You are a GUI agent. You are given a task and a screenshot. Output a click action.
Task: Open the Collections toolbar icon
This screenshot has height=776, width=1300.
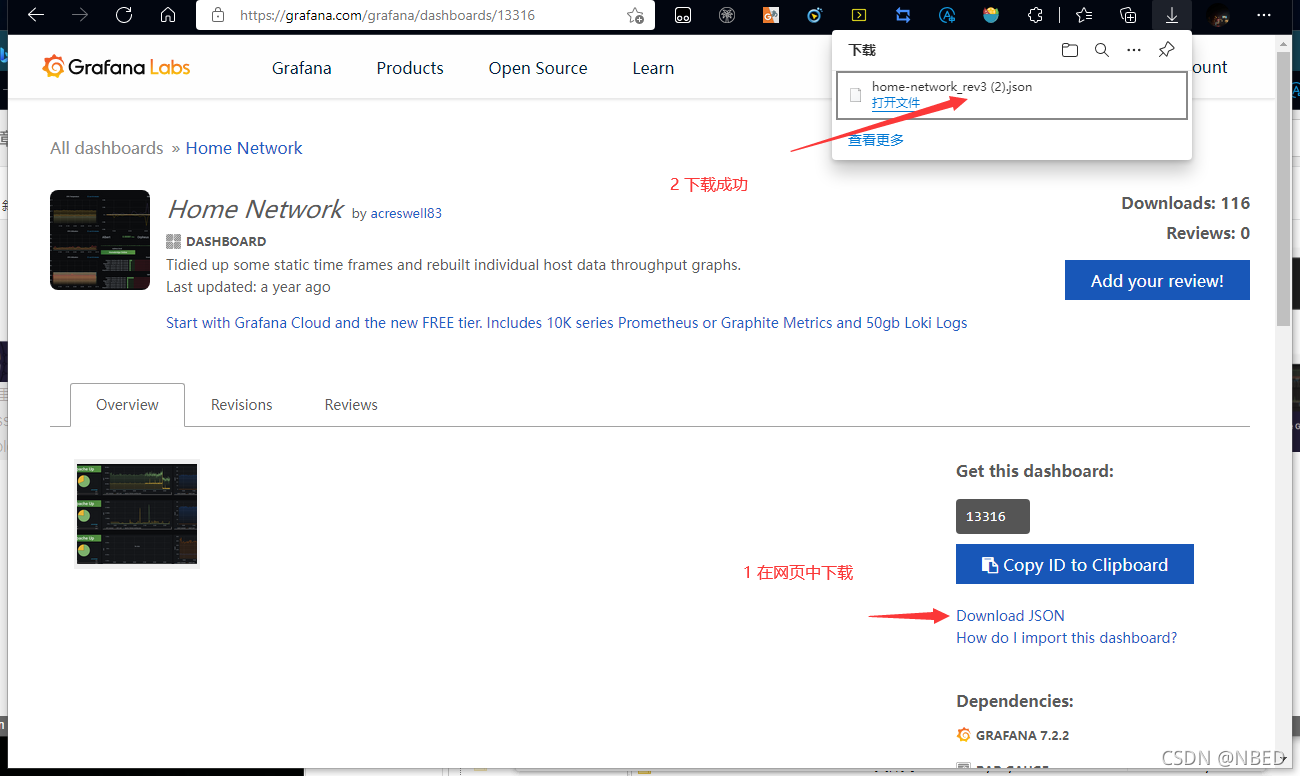[x=1128, y=15]
